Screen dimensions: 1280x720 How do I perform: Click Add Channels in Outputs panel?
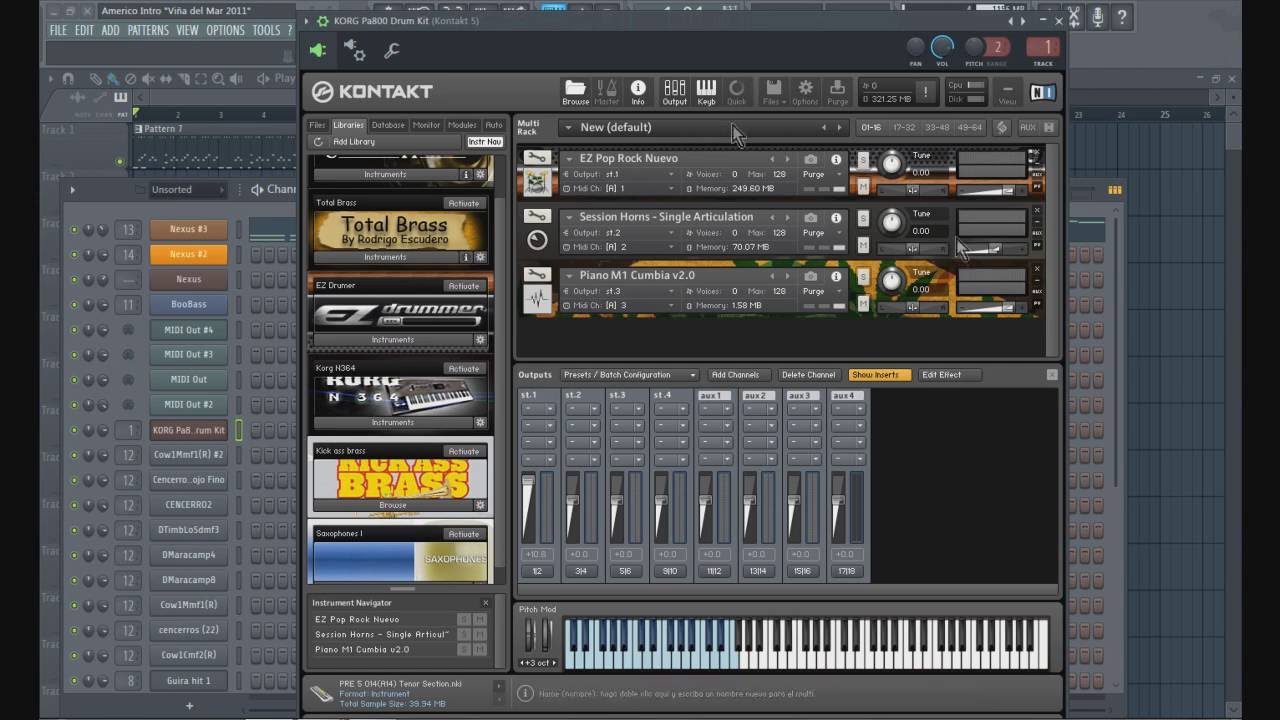pyautogui.click(x=735, y=375)
